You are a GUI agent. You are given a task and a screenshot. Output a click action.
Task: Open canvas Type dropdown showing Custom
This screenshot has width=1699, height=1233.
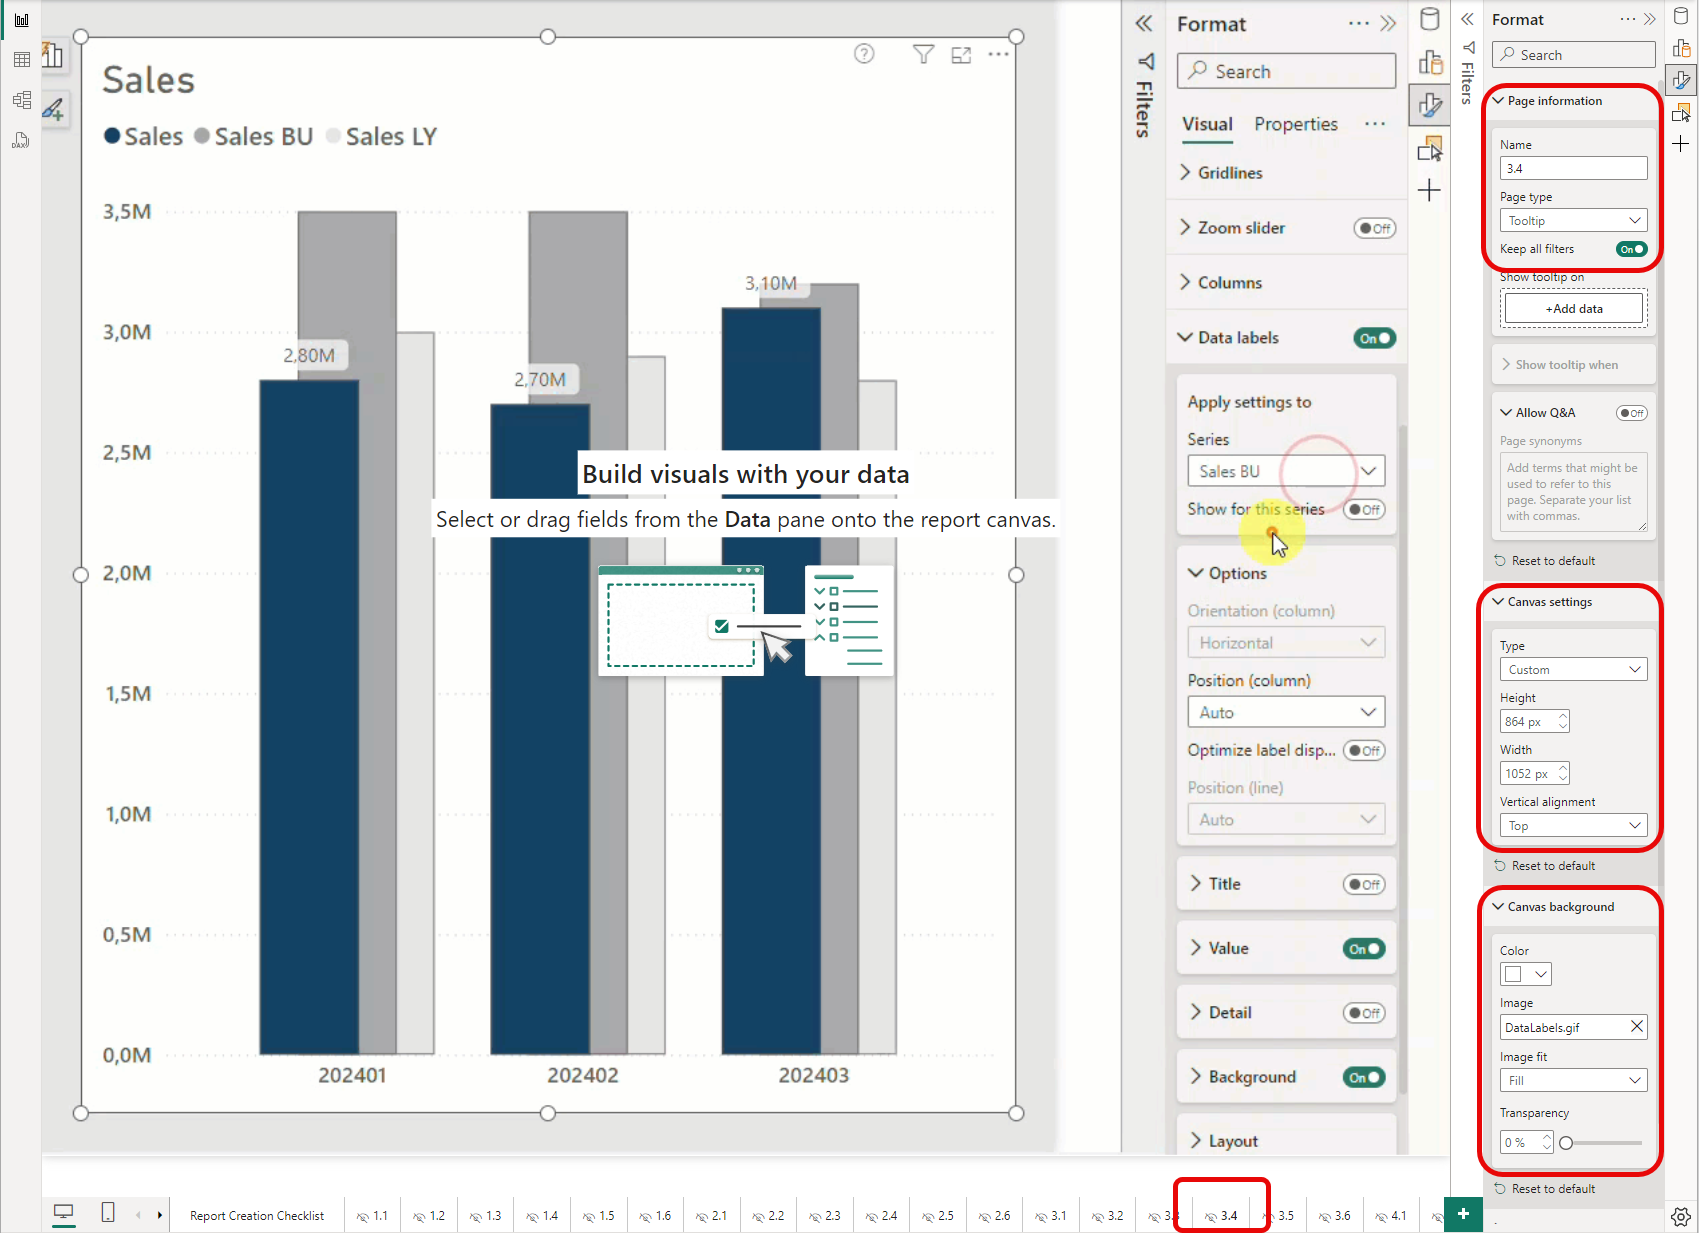(1573, 669)
